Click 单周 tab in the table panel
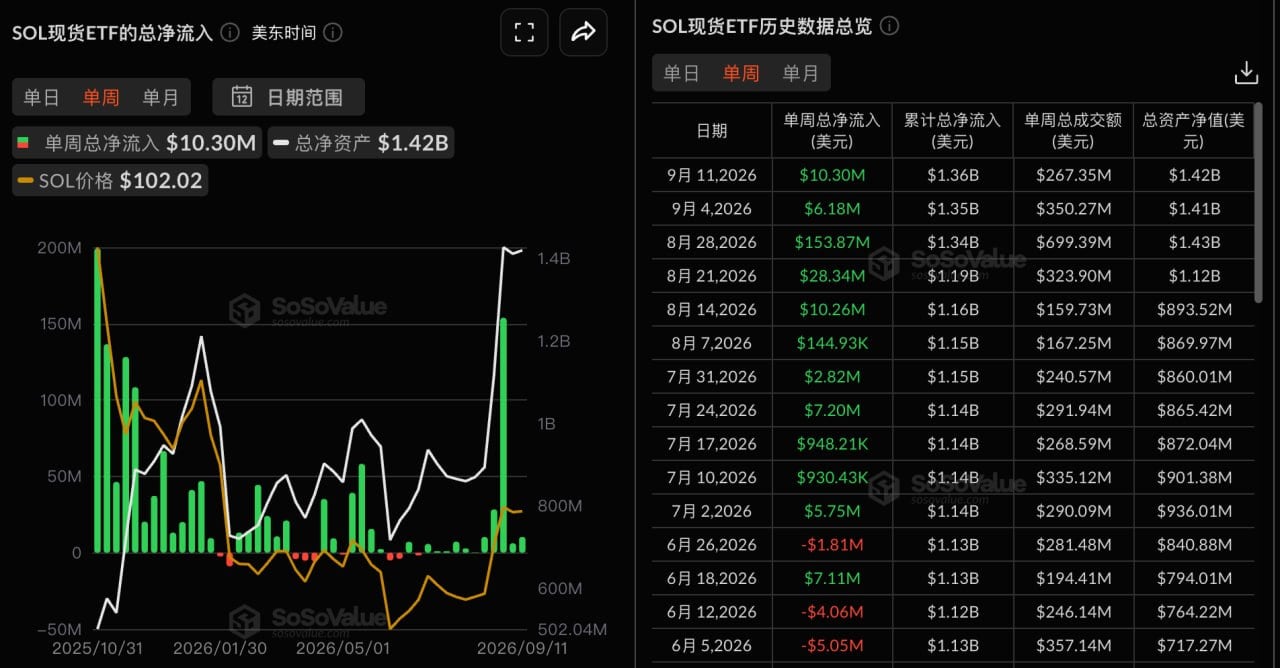 [741, 73]
